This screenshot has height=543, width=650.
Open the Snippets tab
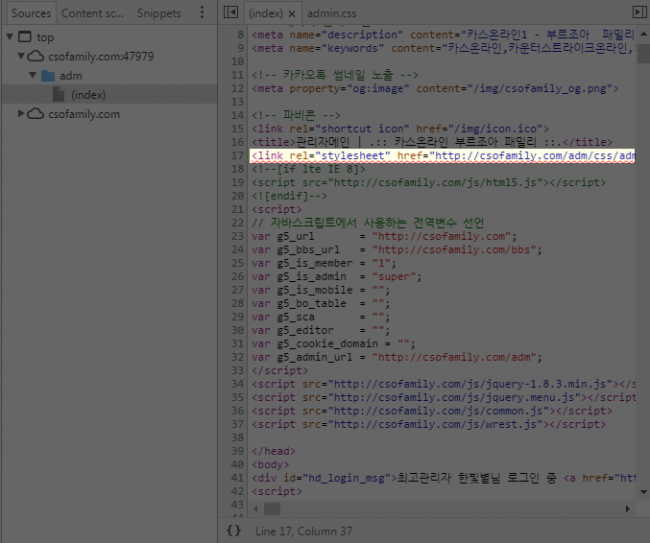(x=159, y=13)
